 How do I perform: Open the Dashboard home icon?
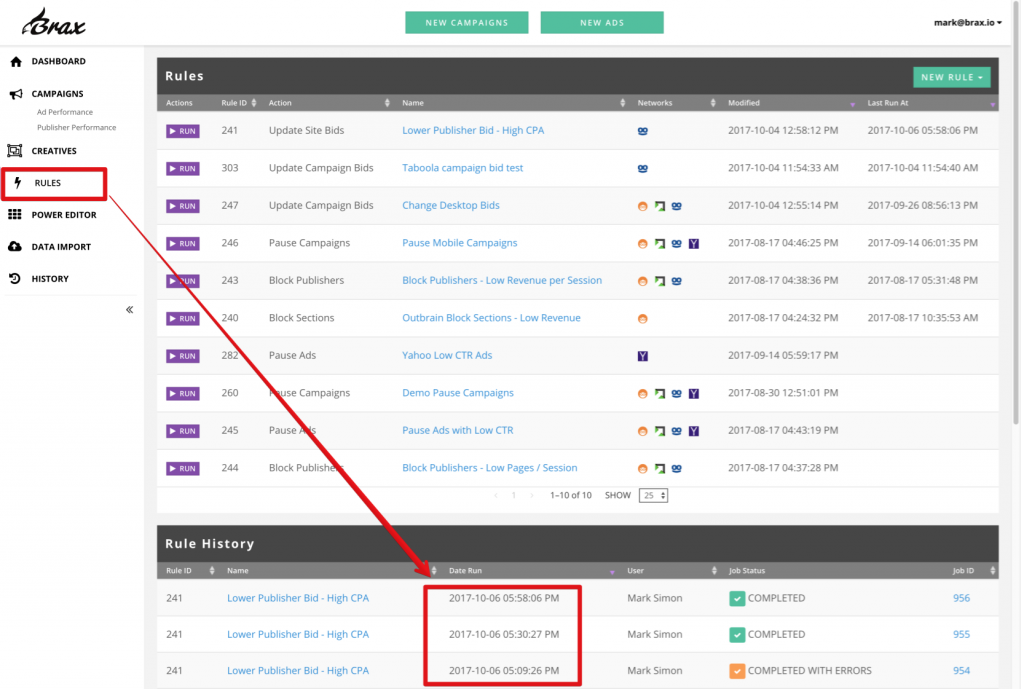16,61
